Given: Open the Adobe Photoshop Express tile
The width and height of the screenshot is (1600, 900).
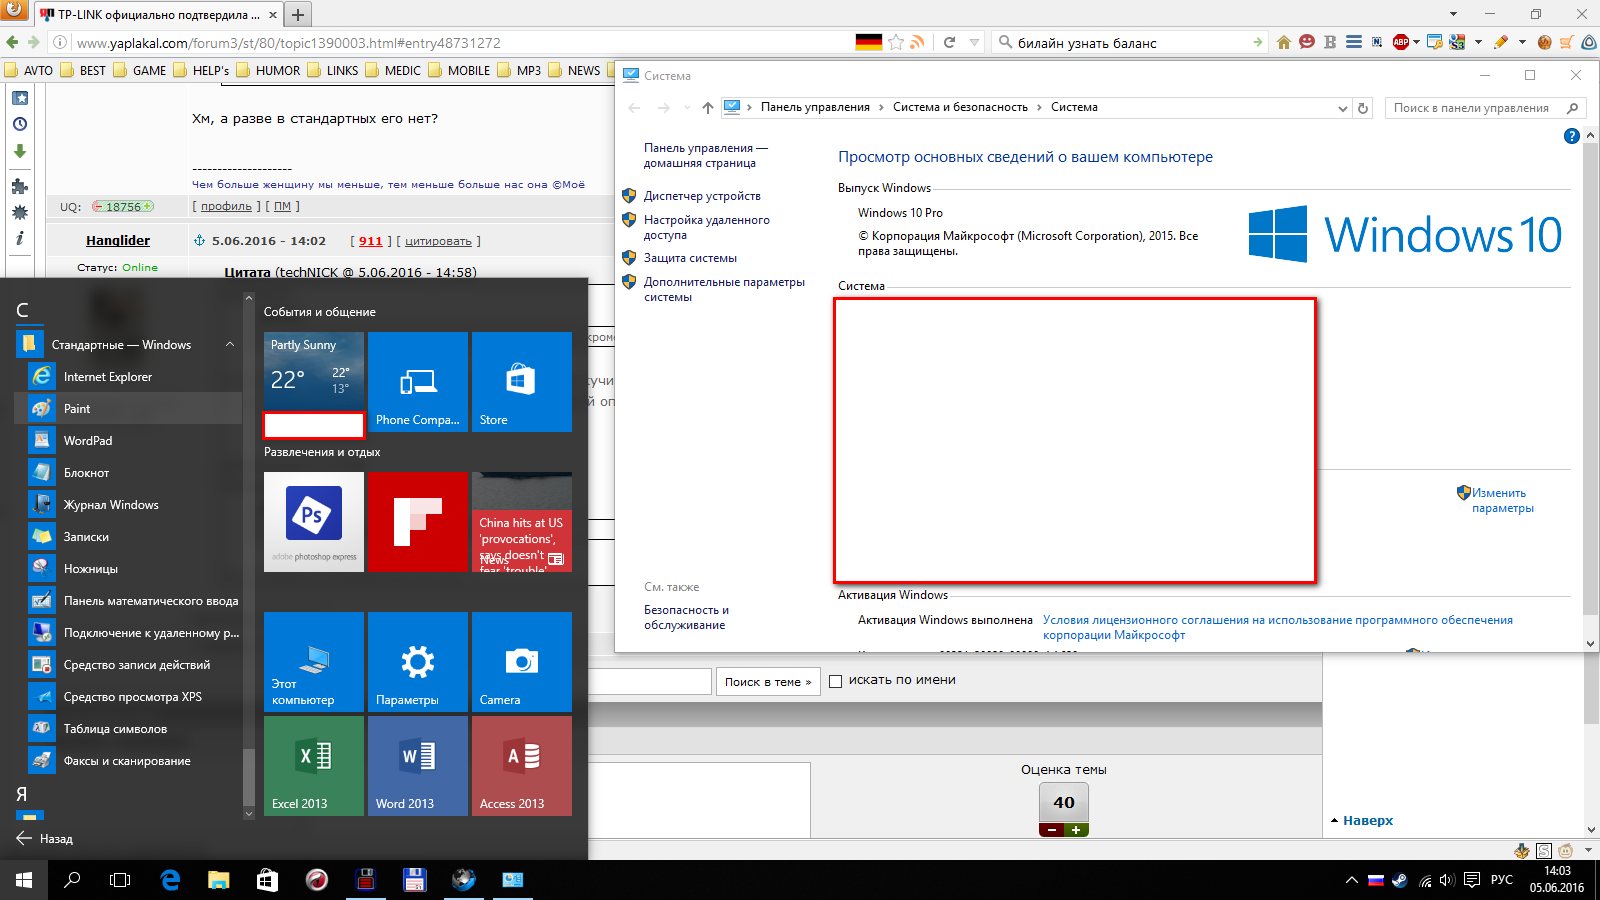Looking at the screenshot, I should pos(314,522).
